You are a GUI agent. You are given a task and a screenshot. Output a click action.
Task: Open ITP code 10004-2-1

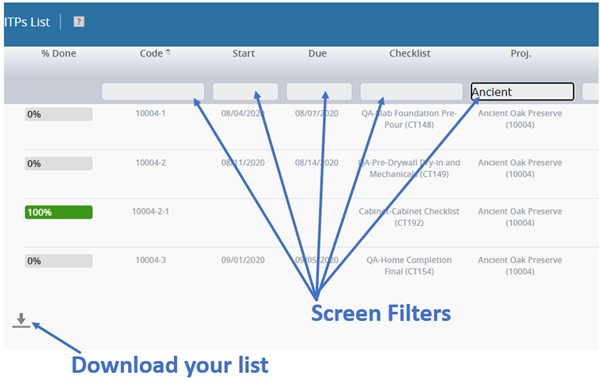click(x=150, y=211)
